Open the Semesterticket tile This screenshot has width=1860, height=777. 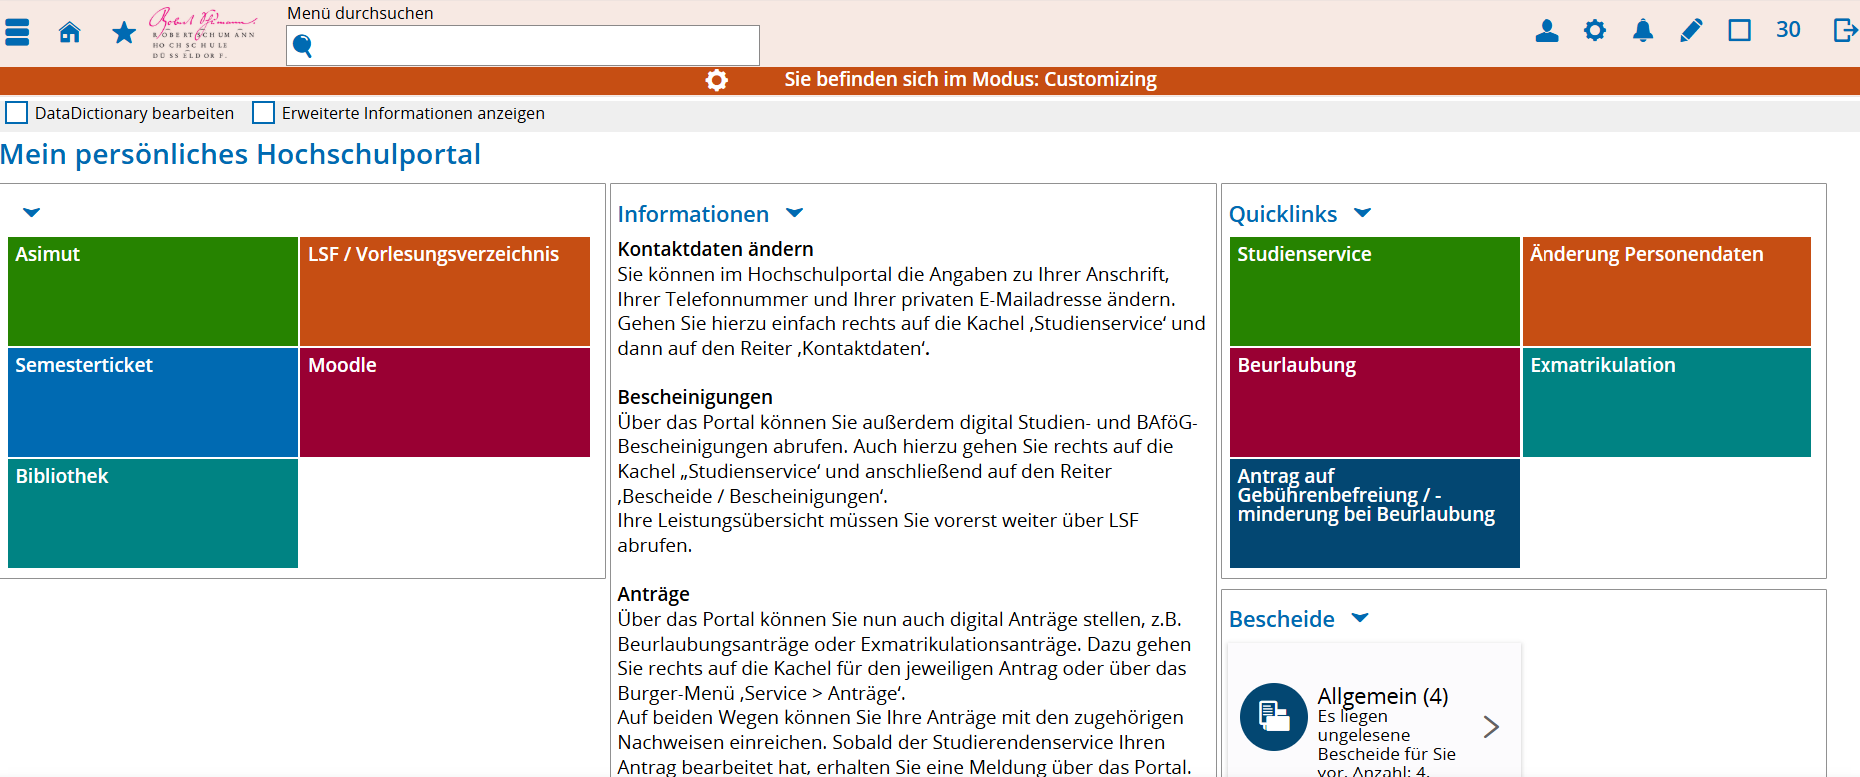tap(152, 402)
